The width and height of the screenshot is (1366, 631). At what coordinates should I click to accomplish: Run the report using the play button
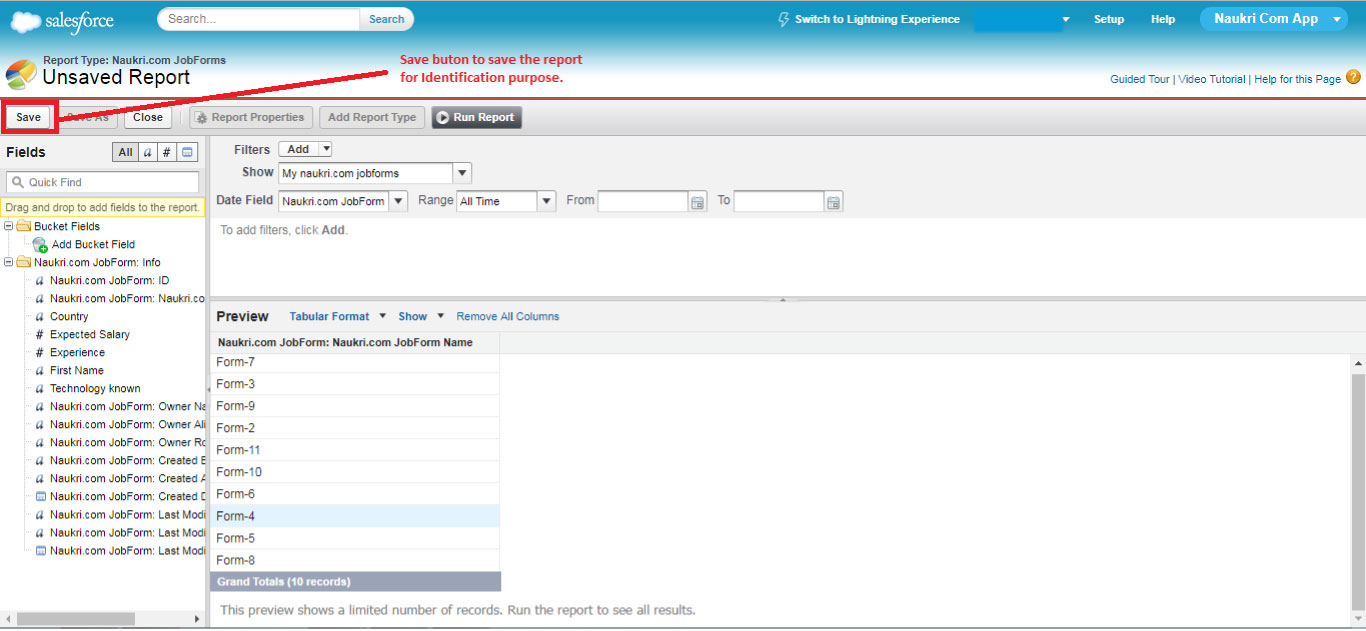[x=441, y=117]
